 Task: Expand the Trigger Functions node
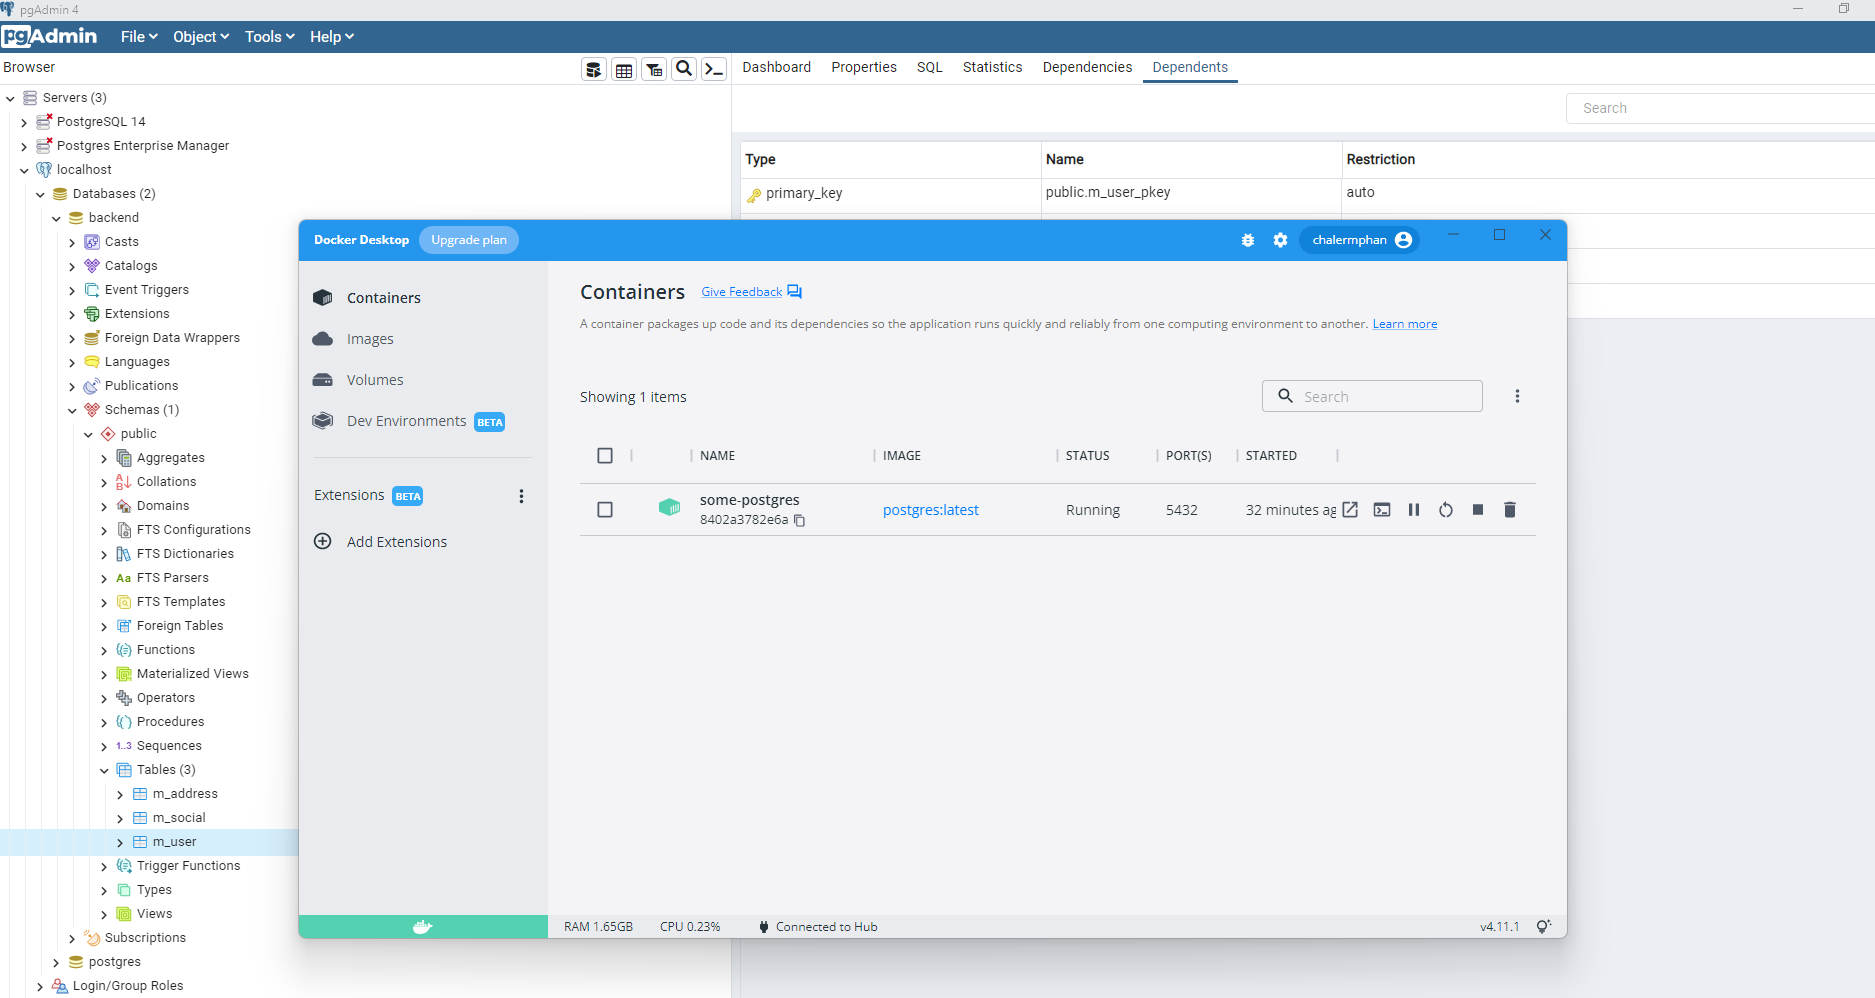click(x=104, y=866)
